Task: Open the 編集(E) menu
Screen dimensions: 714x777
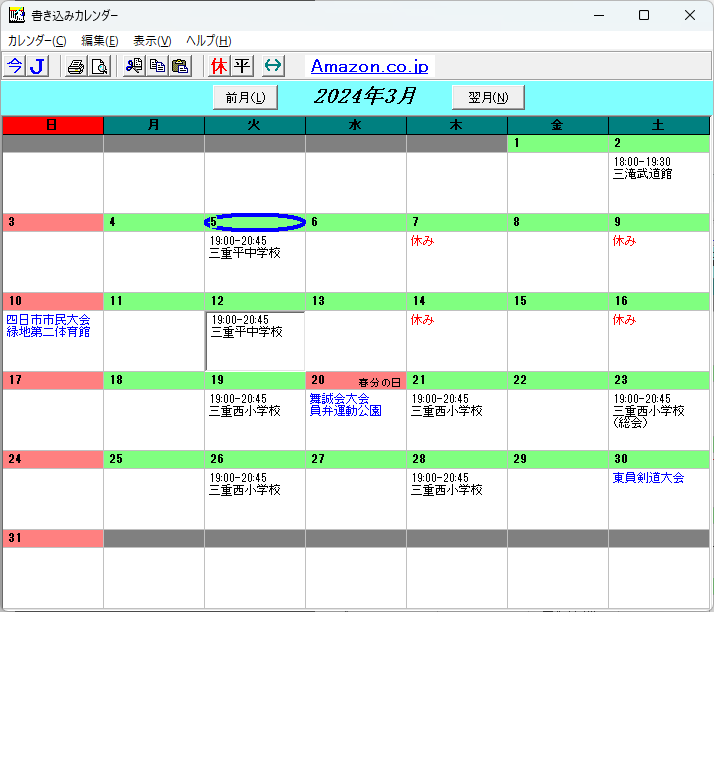Action: click(x=99, y=41)
